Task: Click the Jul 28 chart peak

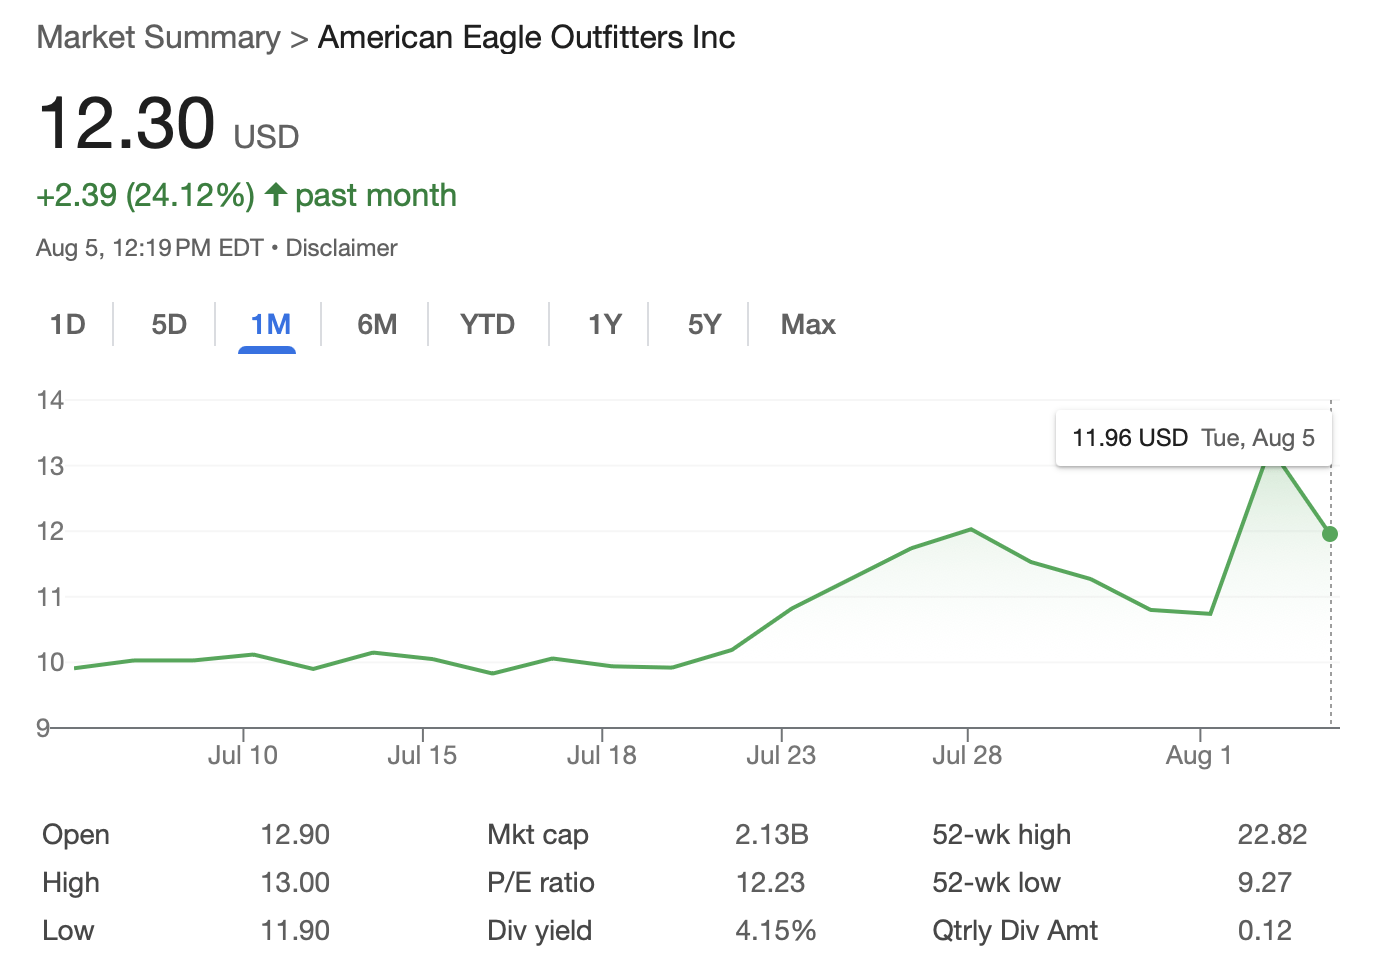Action: coord(969,529)
